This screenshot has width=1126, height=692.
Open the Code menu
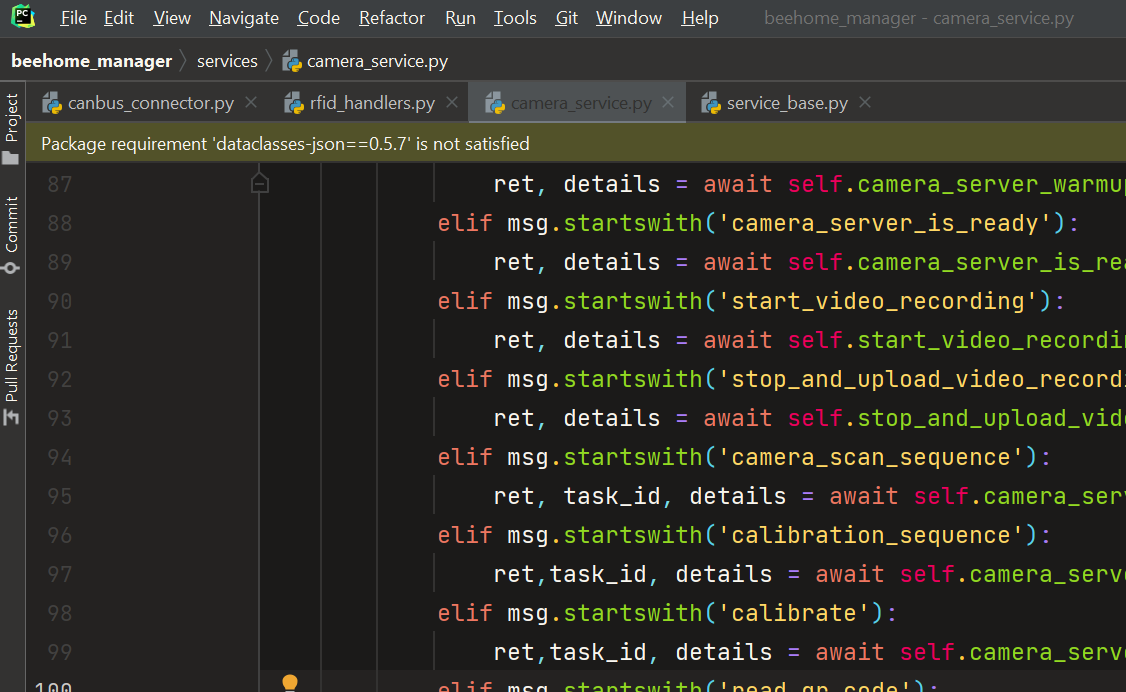click(x=318, y=18)
